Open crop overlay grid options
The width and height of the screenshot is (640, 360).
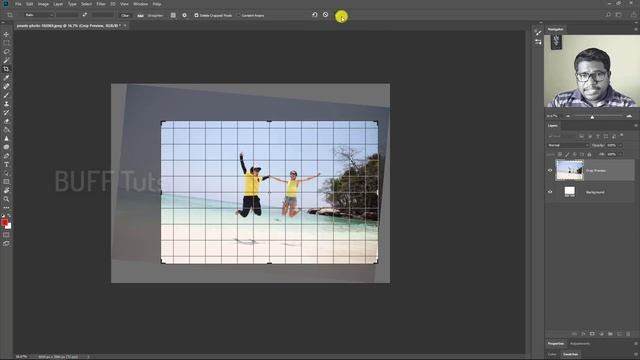tap(173, 15)
